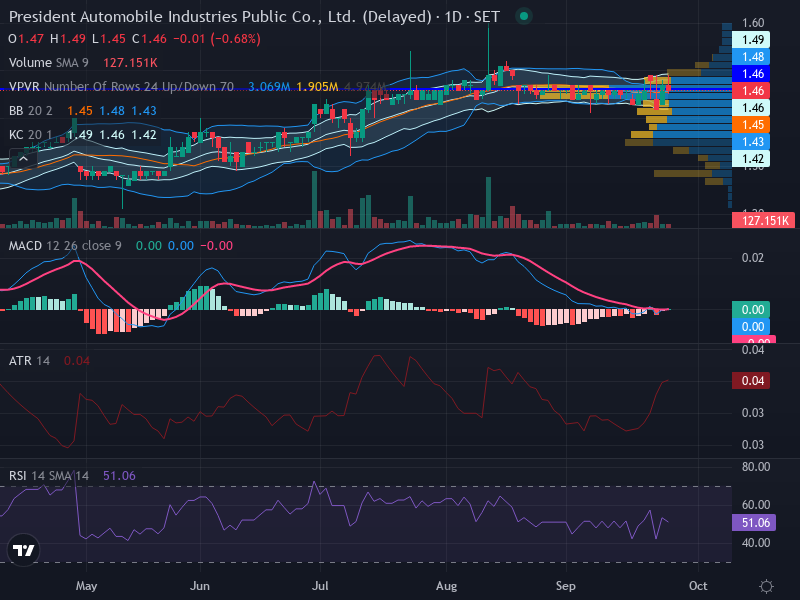Click the 51.06 RSI value label
This screenshot has width=800, height=600.
(754, 522)
